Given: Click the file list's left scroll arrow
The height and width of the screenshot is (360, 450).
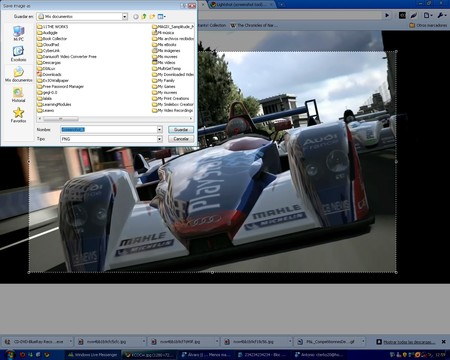Looking at the screenshot, I should coord(40,119).
